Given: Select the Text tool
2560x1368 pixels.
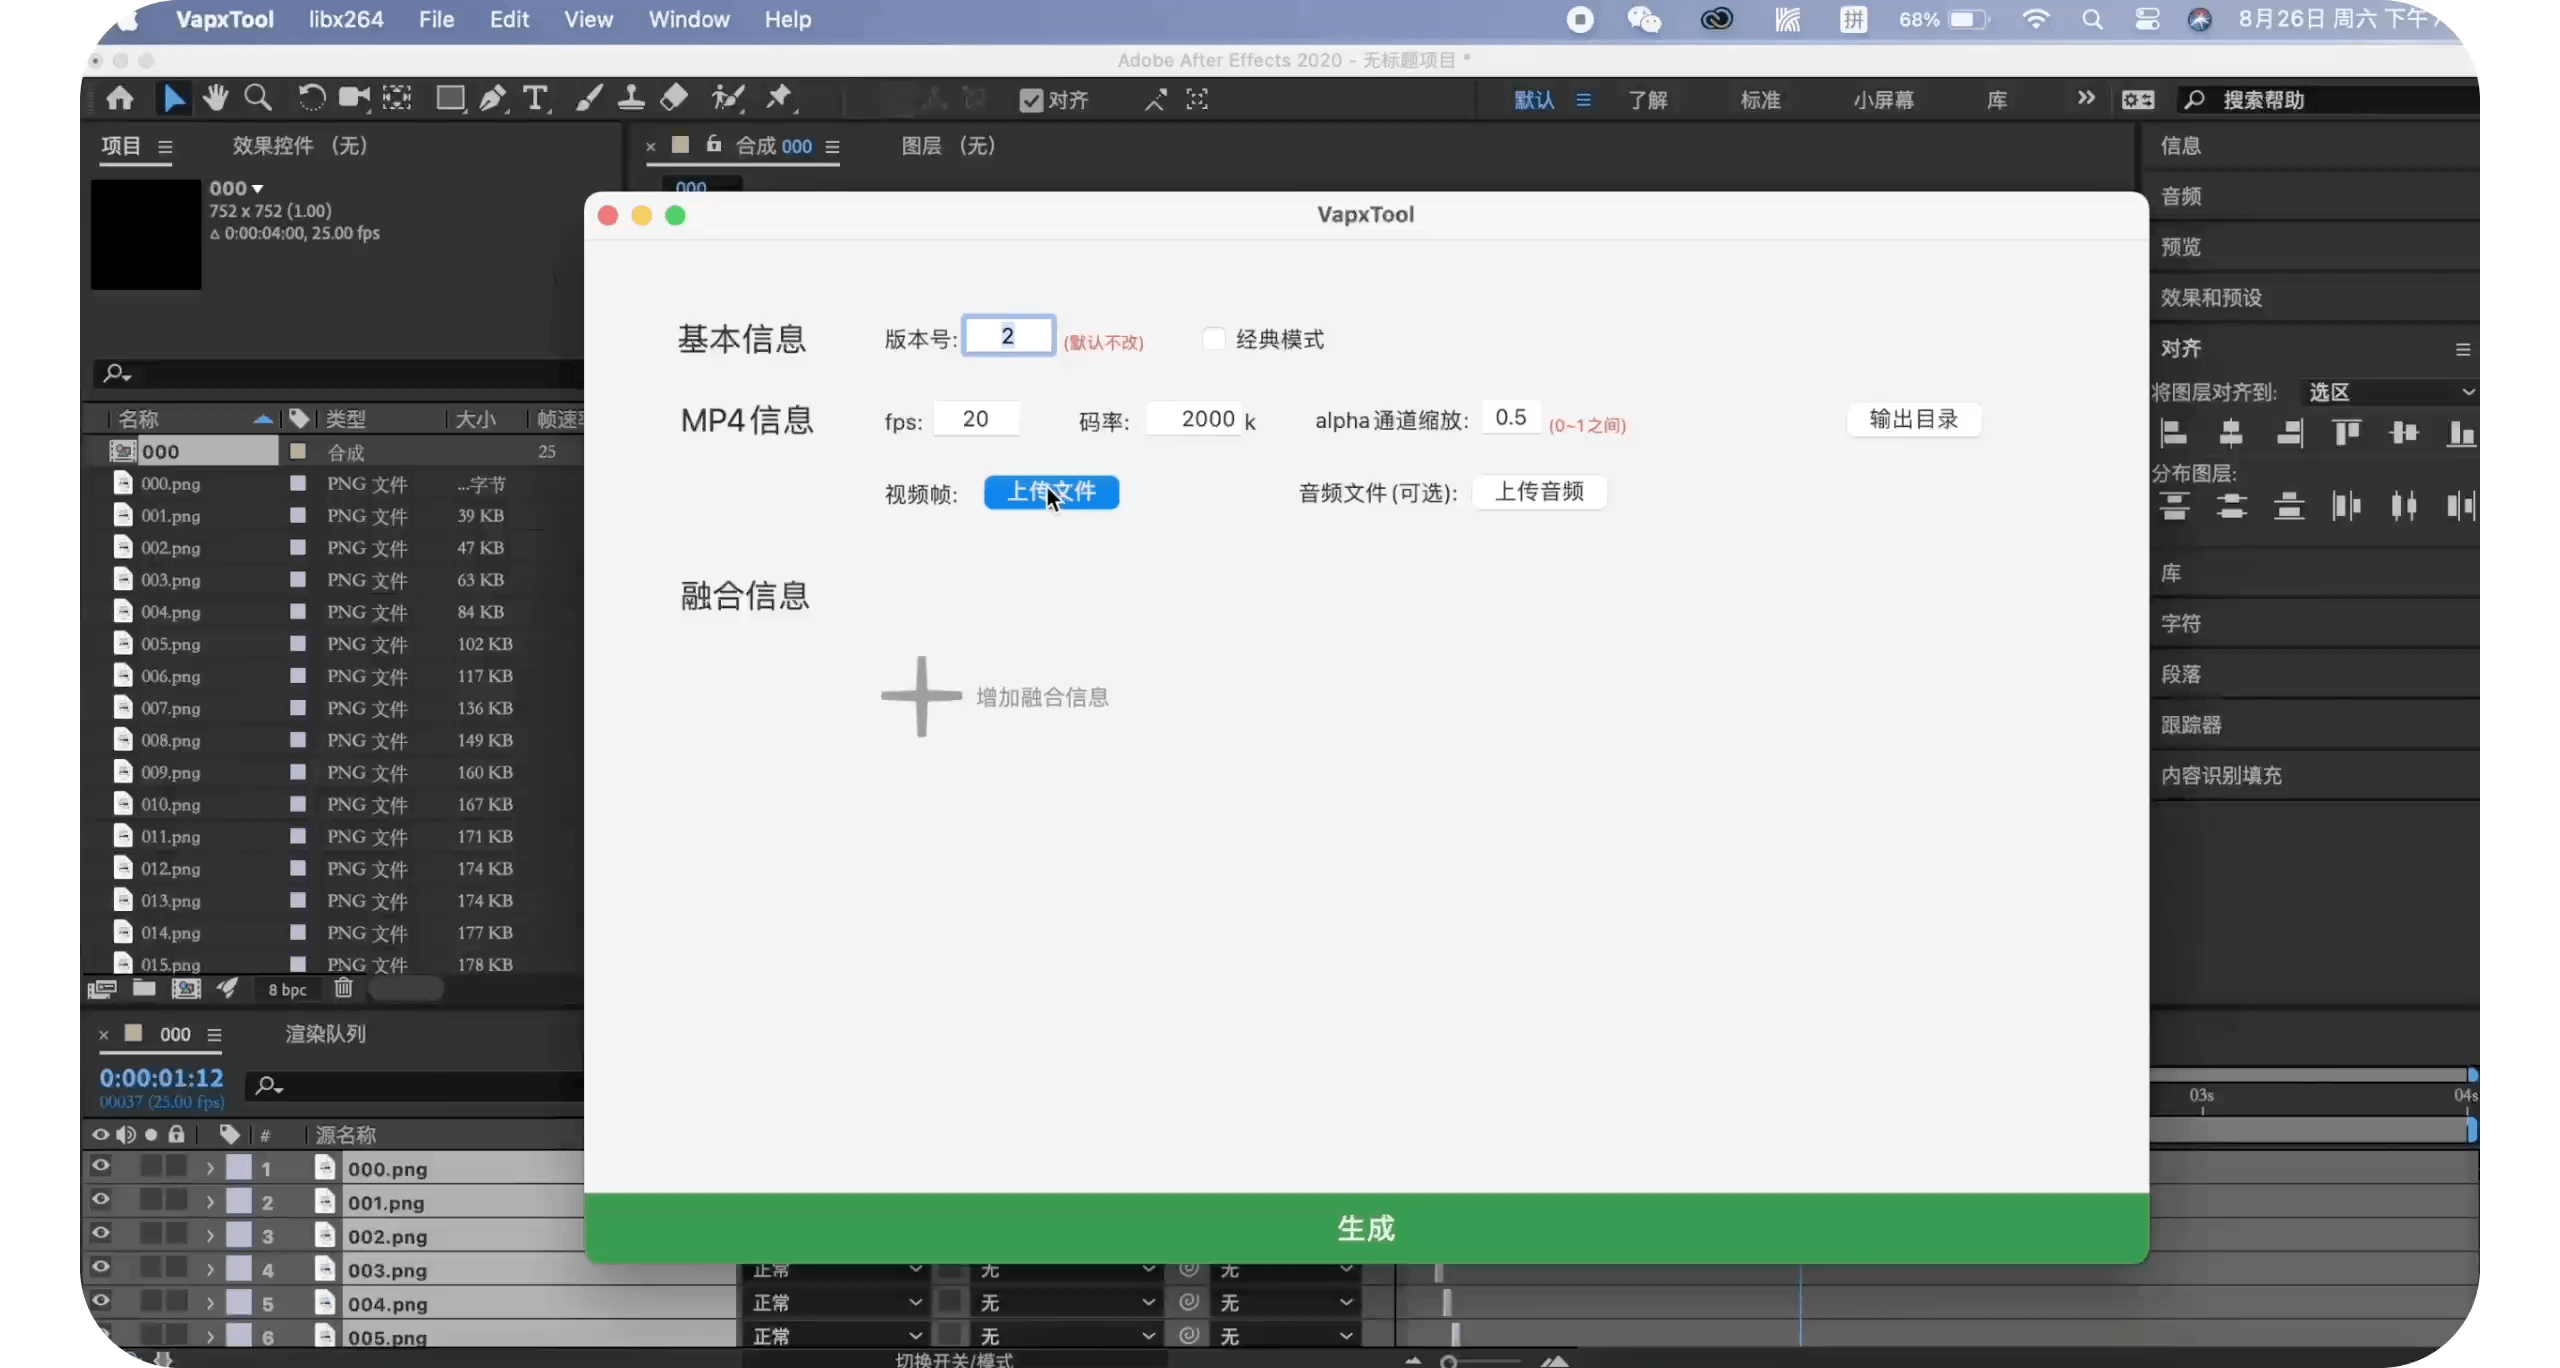Looking at the screenshot, I should tap(538, 98).
